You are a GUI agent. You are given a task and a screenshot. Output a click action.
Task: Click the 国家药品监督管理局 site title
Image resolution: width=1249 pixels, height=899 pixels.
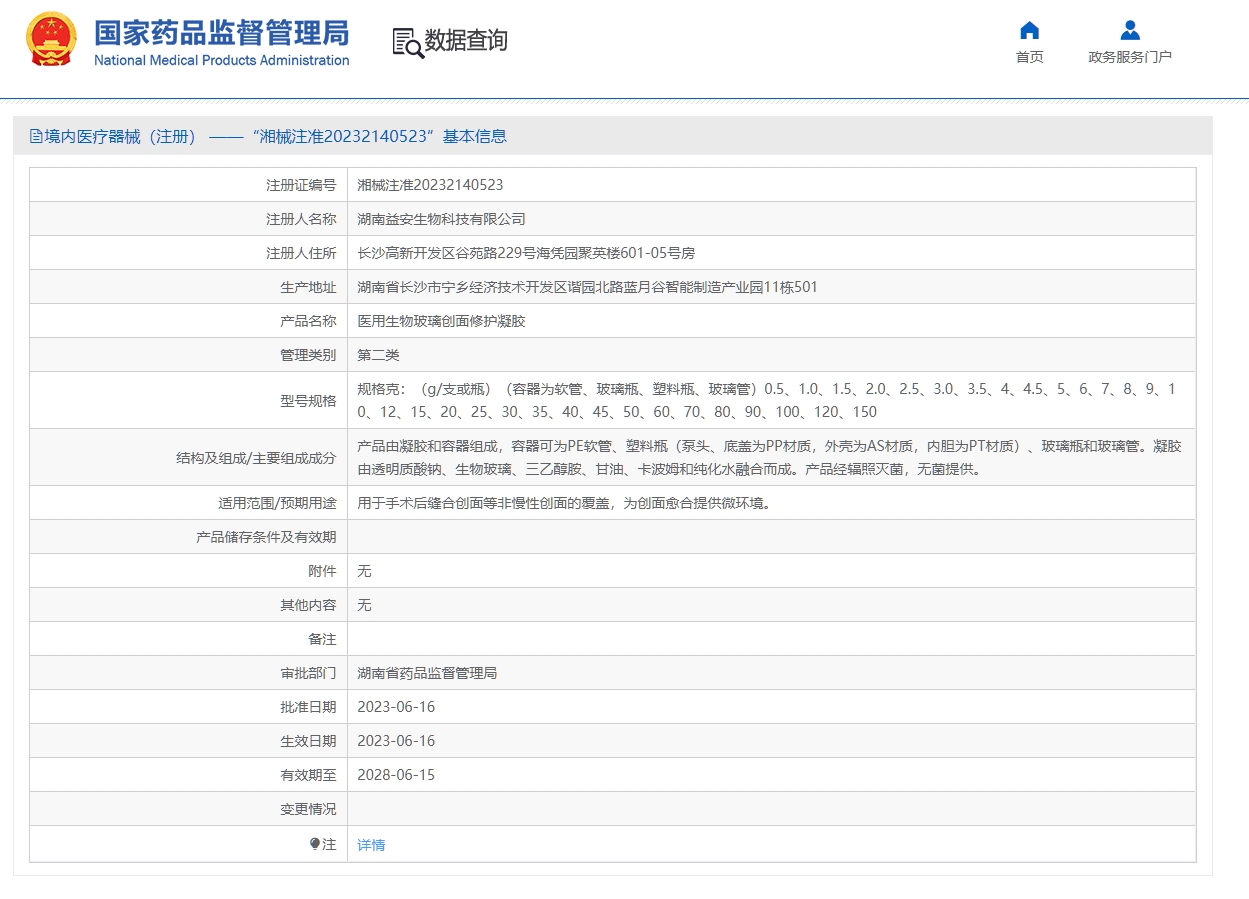coord(221,32)
